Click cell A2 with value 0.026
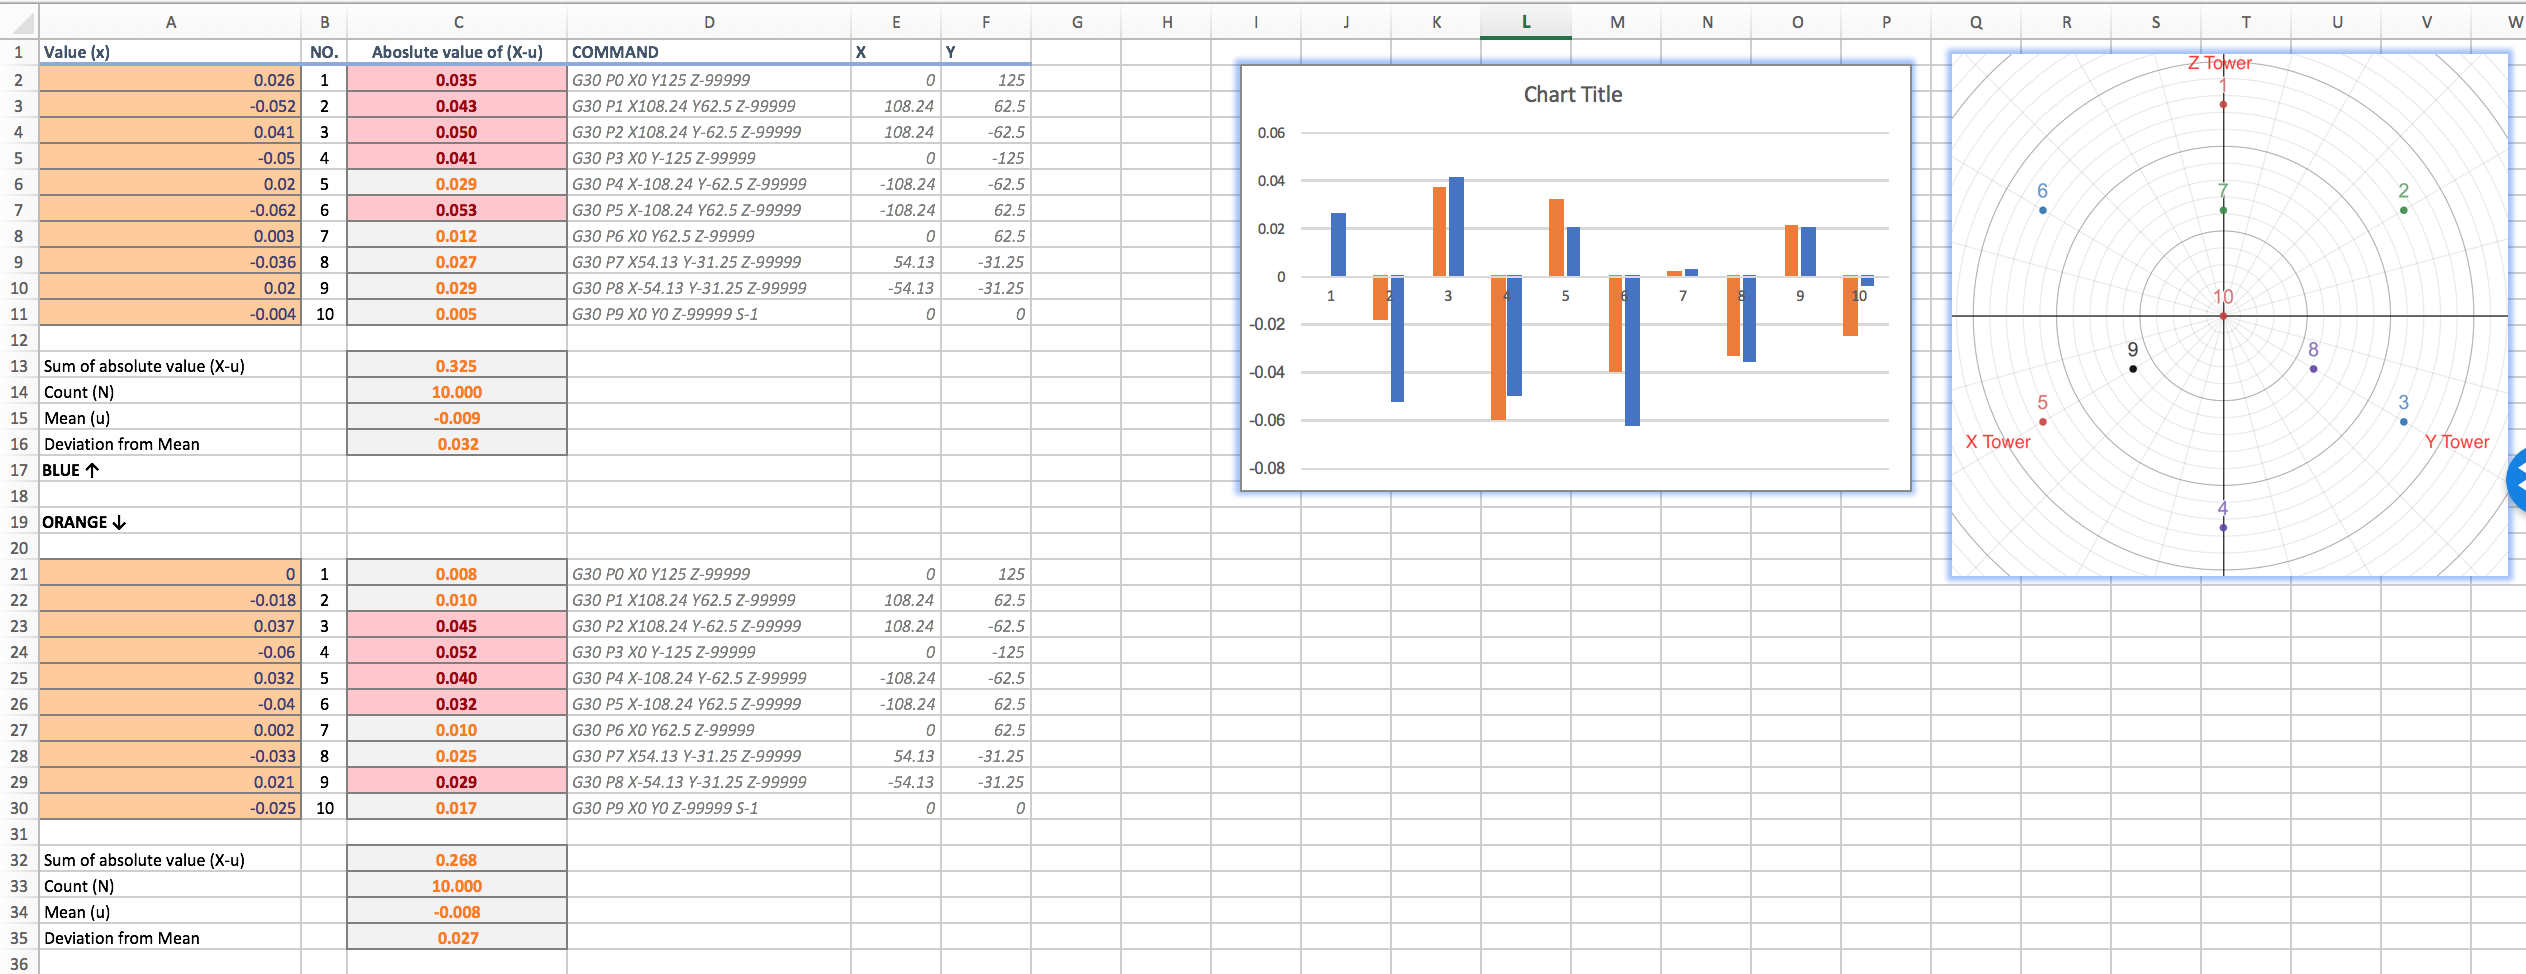Screen dimensions: 2526x974 coord(170,80)
